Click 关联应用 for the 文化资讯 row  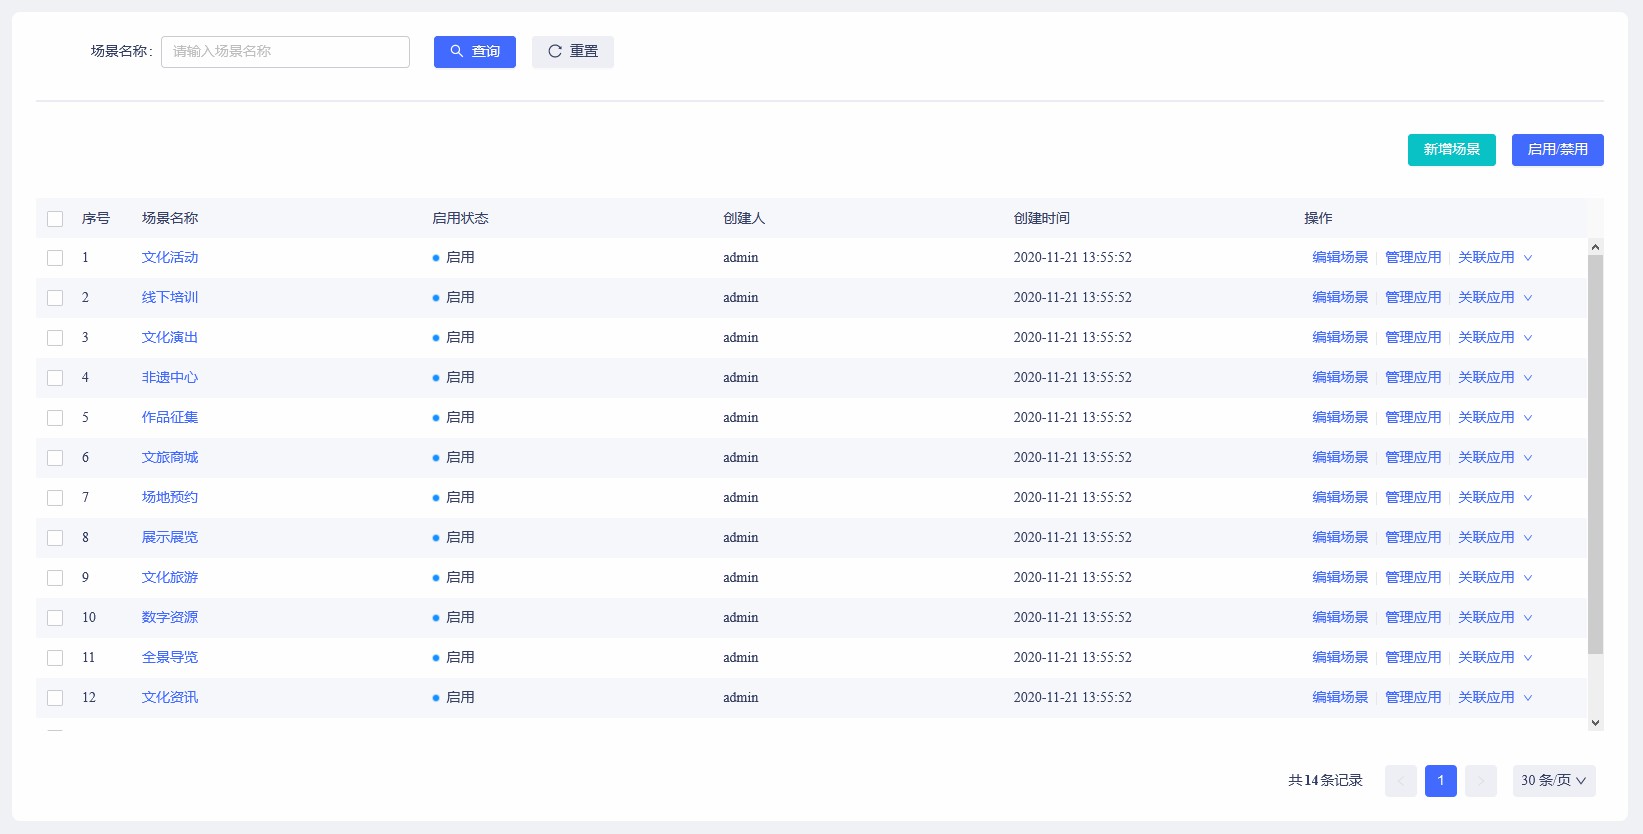(x=1486, y=697)
